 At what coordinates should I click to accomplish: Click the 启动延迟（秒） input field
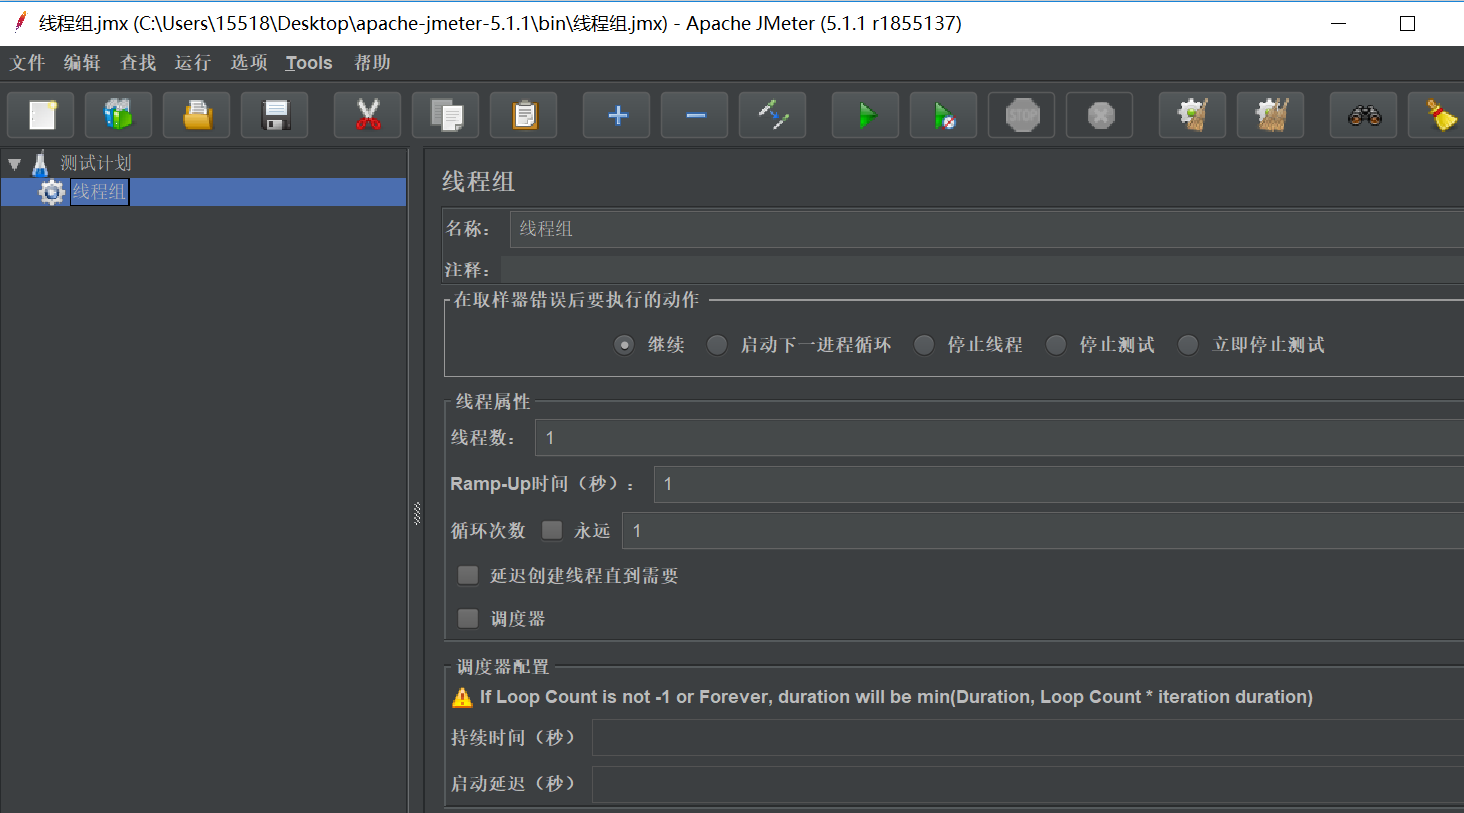1028,785
